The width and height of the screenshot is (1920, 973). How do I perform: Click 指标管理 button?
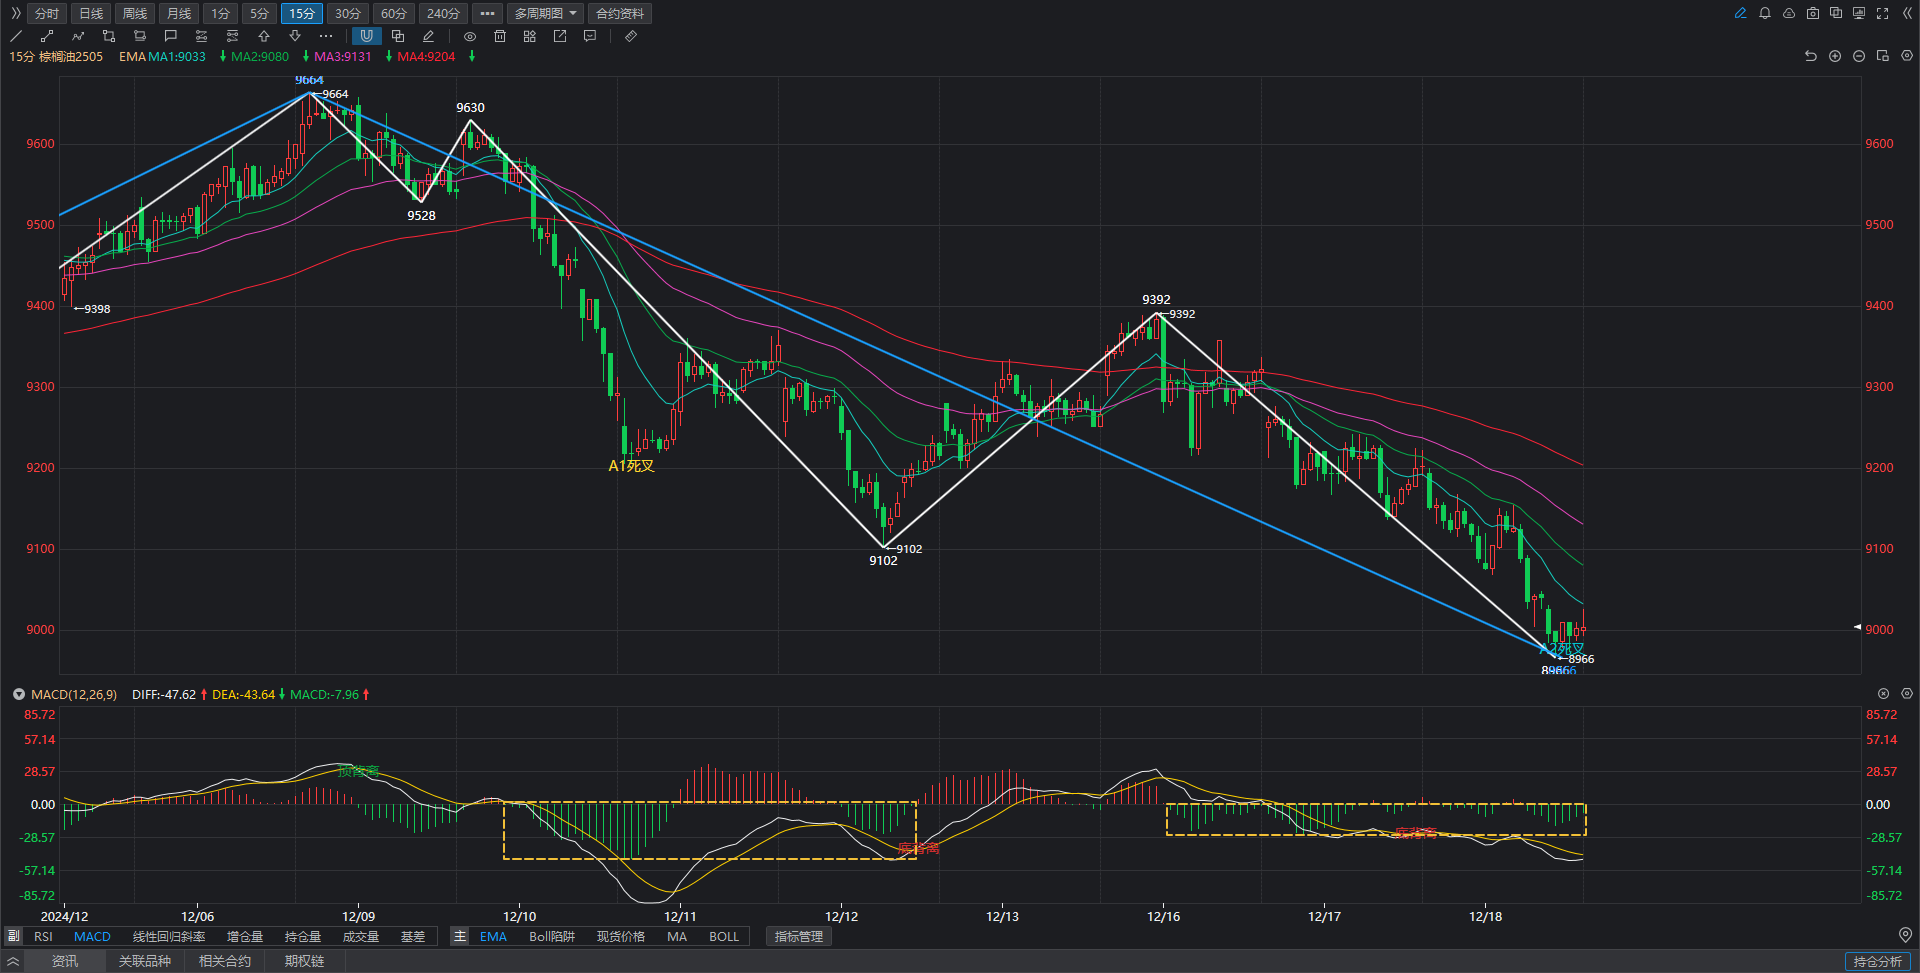click(x=799, y=937)
